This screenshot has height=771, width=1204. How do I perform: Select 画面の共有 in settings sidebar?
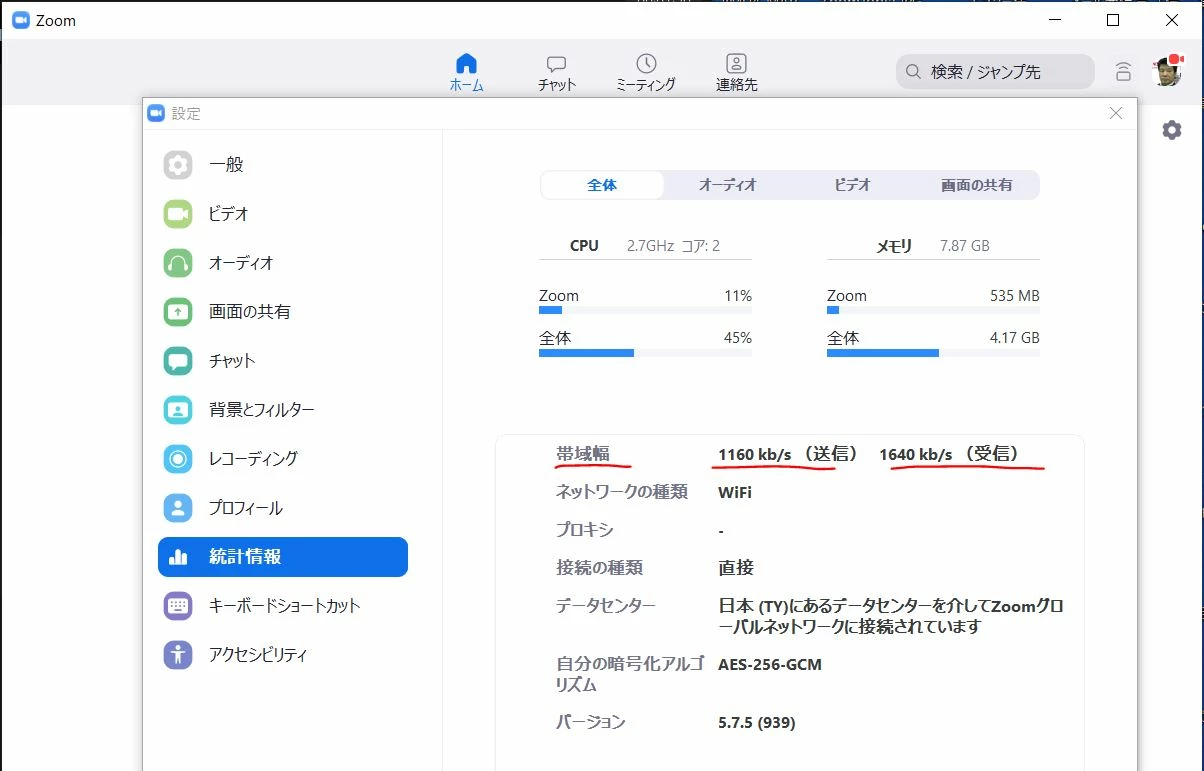(283, 312)
